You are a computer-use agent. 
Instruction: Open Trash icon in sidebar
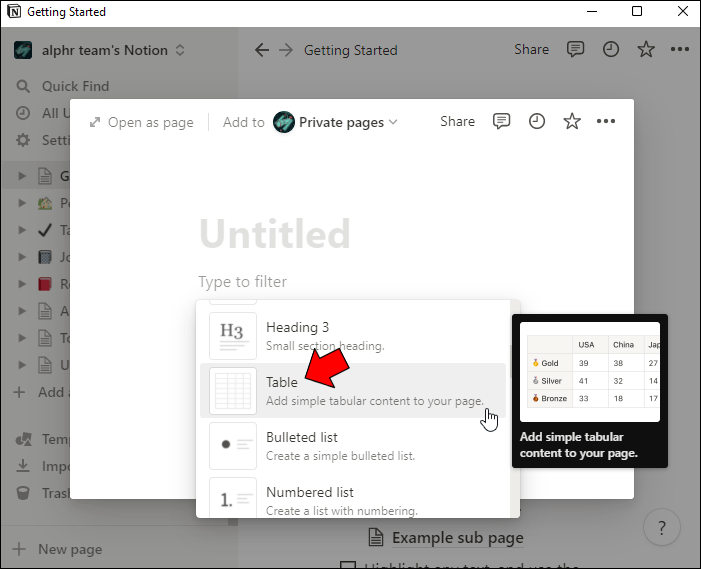coord(23,493)
